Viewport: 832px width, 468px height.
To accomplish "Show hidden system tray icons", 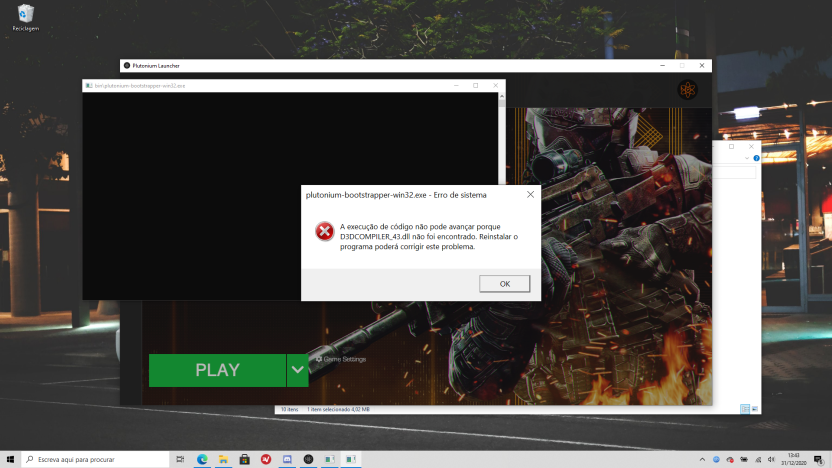I will tap(700, 459).
